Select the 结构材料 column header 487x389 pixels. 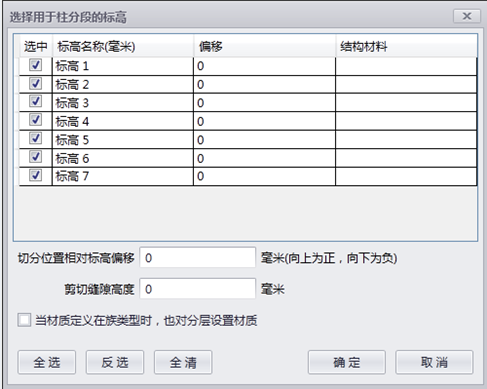406,46
